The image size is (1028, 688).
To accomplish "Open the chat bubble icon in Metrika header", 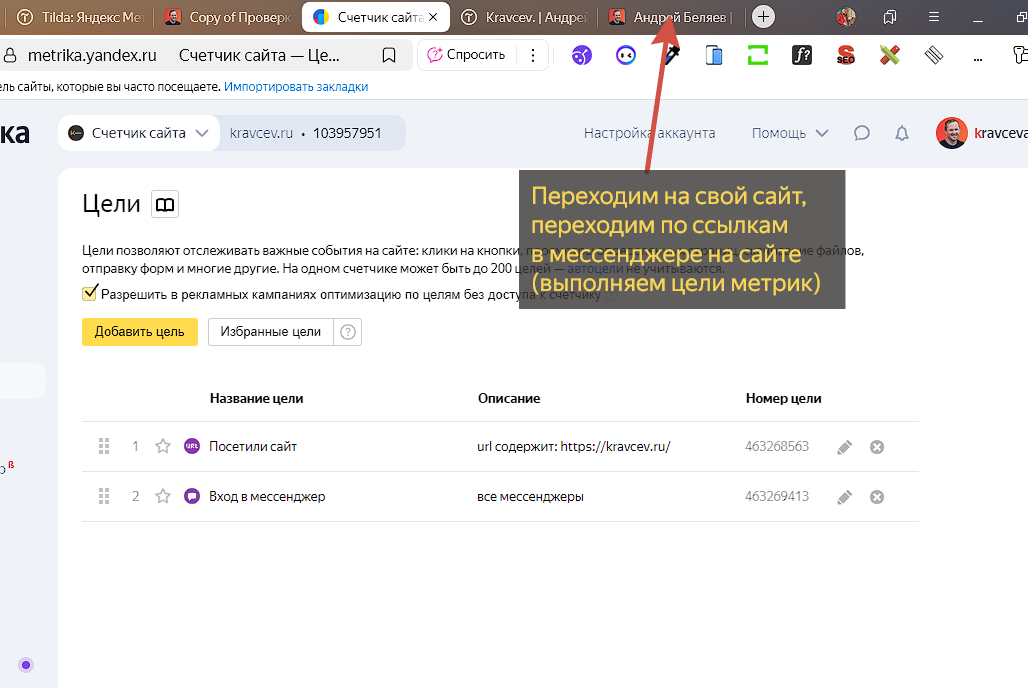I will [861, 133].
